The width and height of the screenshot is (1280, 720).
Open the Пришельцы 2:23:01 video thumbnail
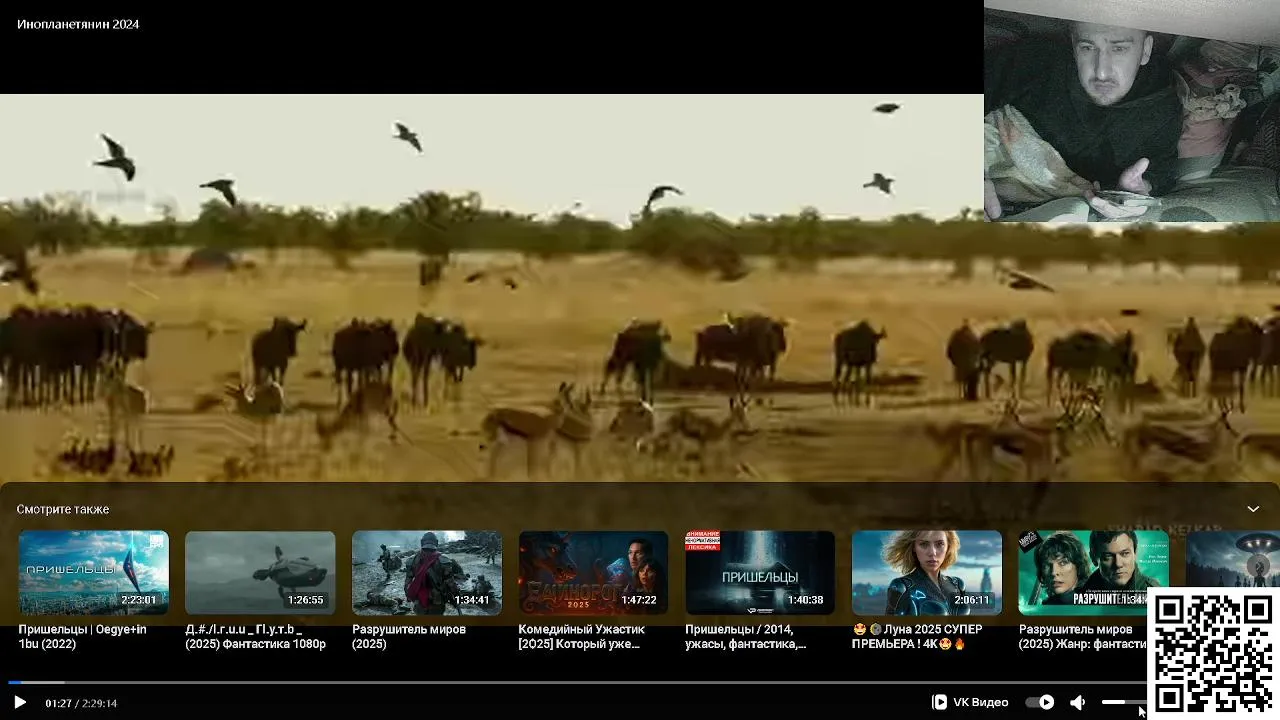[x=94, y=573]
